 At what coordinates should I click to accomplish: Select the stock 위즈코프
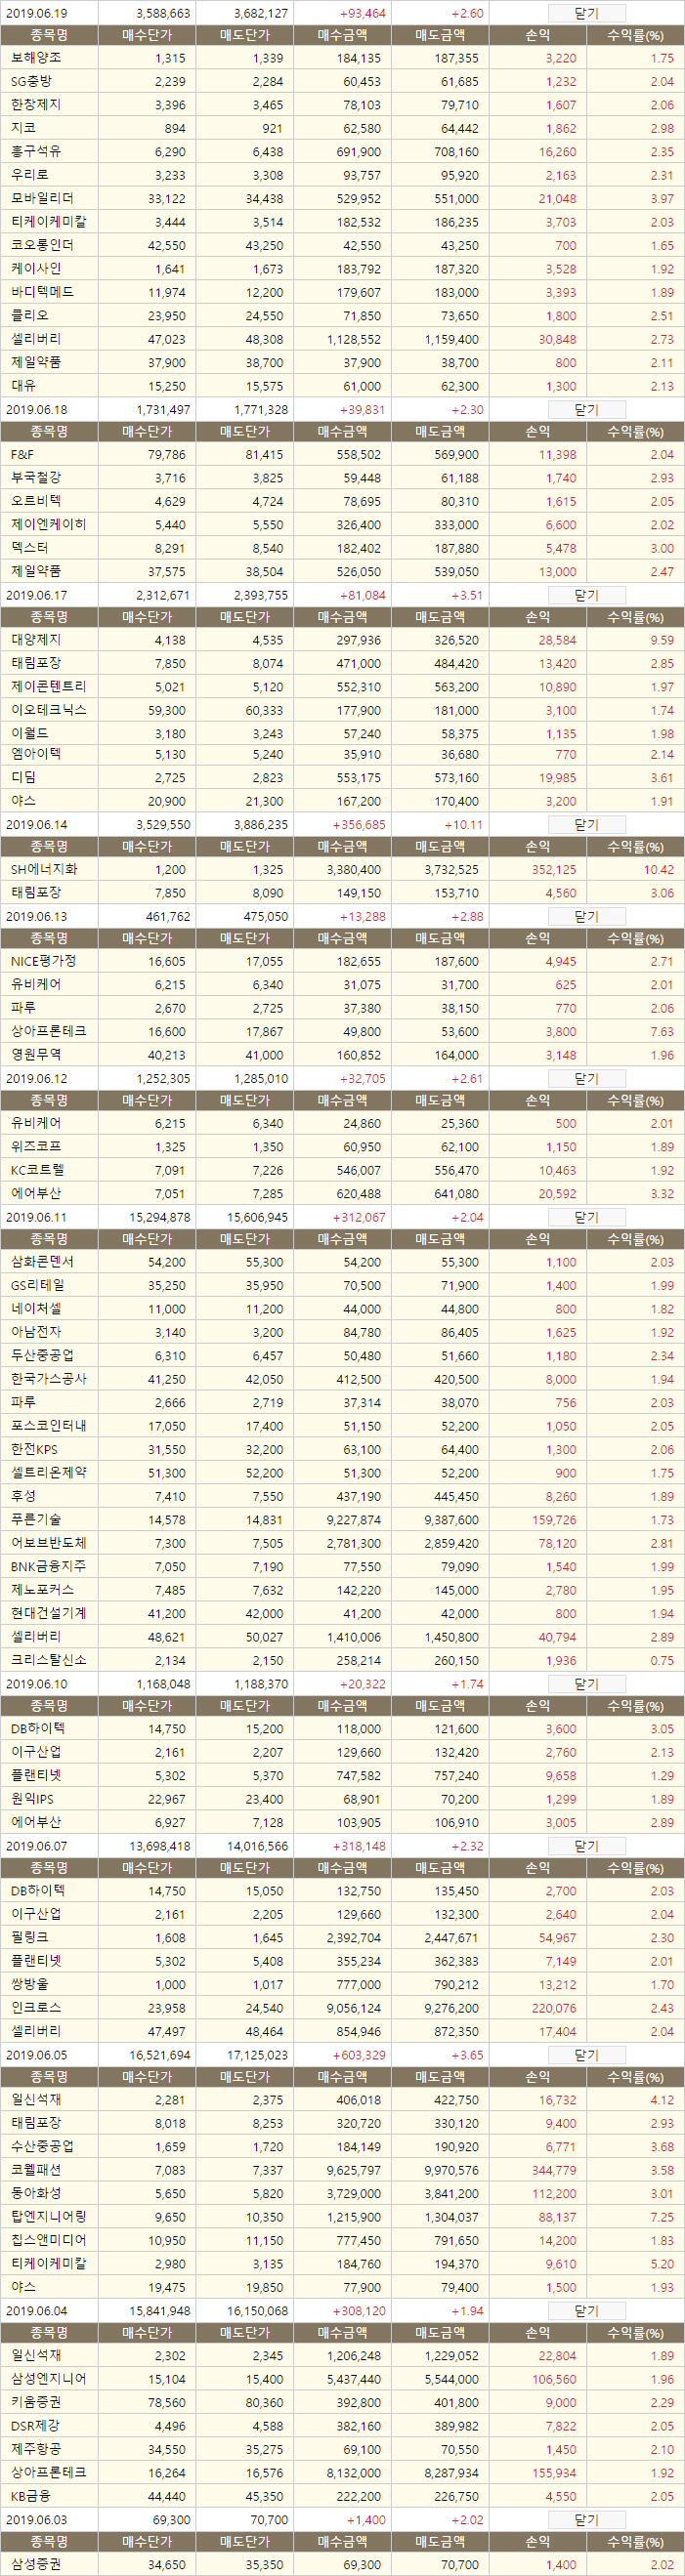[x=35, y=1147]
